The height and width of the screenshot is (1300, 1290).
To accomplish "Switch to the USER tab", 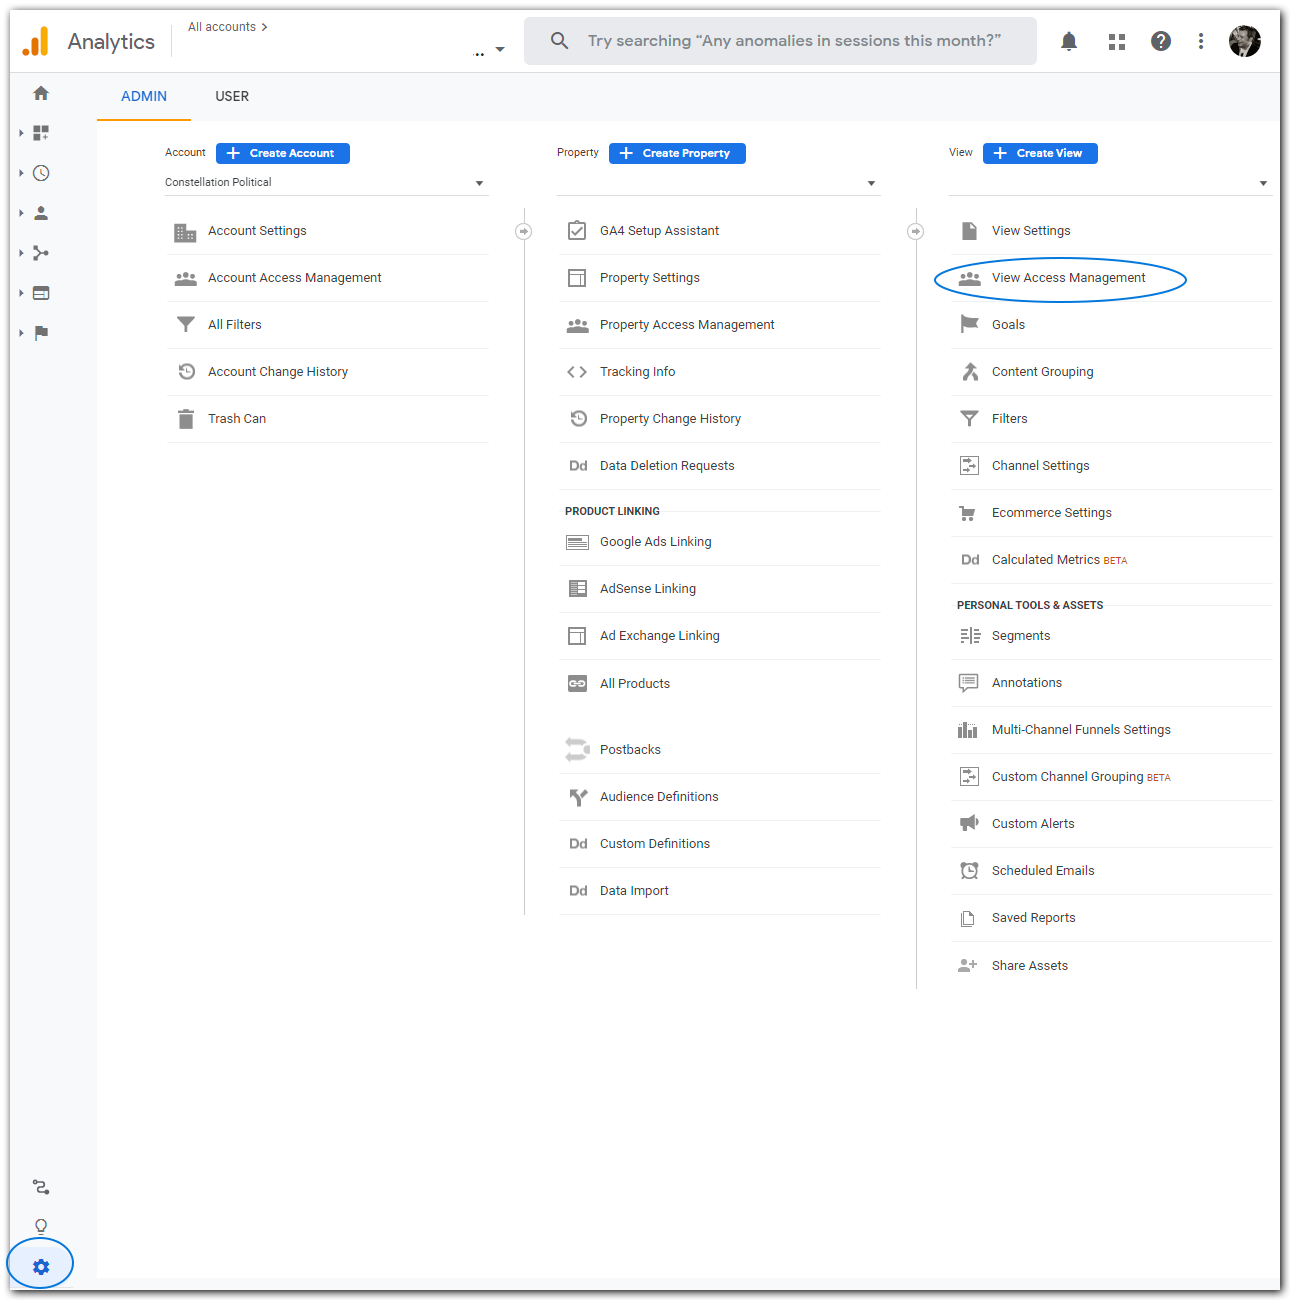I will (232, 97).
